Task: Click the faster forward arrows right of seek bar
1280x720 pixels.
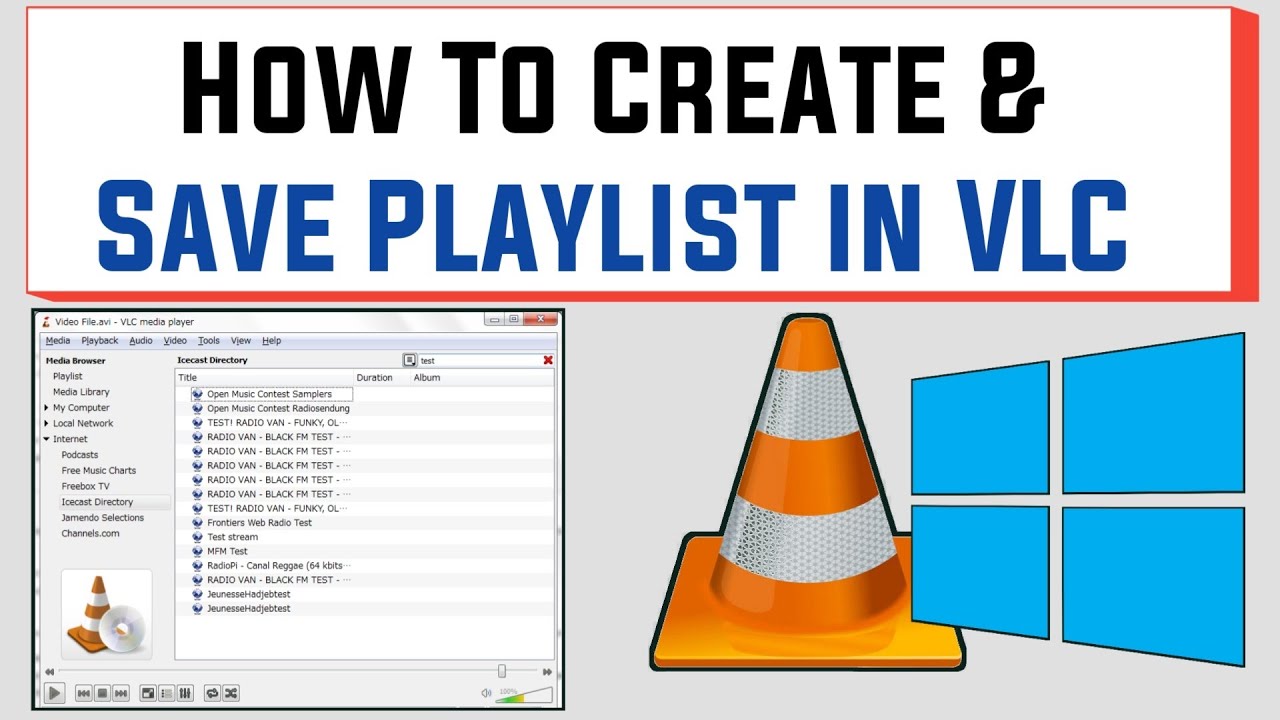Action: (x=547, y=672)
